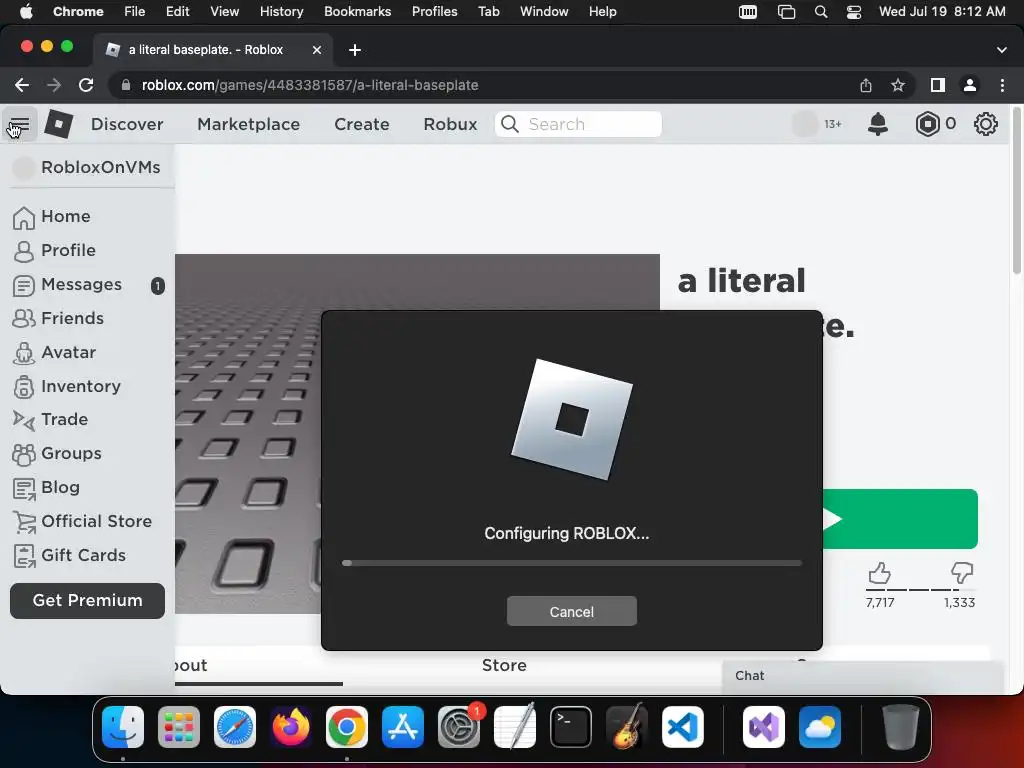Expand the Chrome tab search chevron
1024x768 pixels.
pos(1002,50)
